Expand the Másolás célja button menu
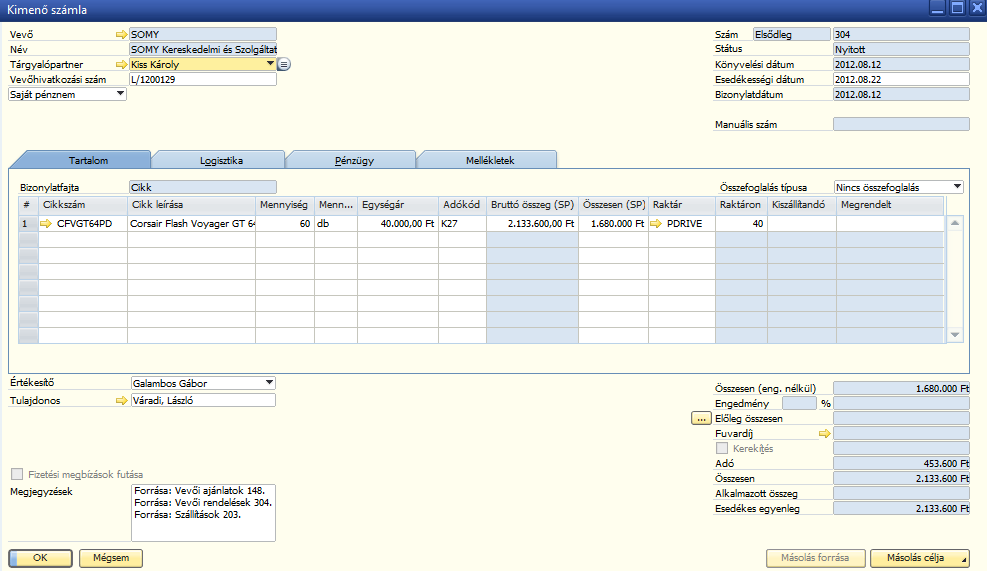This screenshot has width=987, height=571. click(964, 560)
